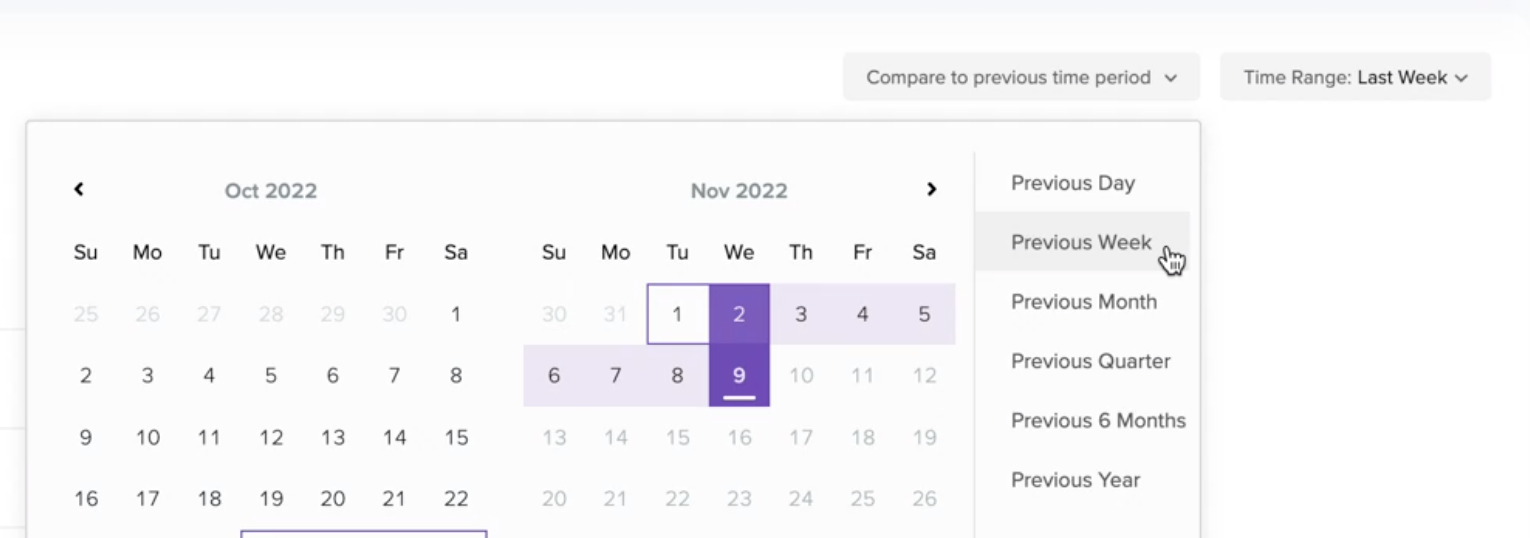Viewport: 1530px width, 538px height.
Task: Click October 9 in the calendar
Action: [86, 437]
